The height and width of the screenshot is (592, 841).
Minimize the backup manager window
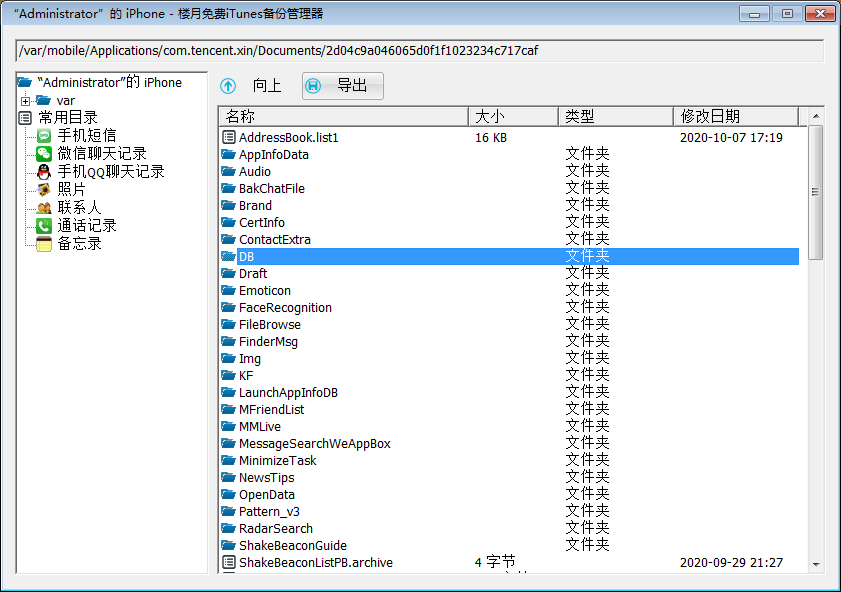point(754,14)
